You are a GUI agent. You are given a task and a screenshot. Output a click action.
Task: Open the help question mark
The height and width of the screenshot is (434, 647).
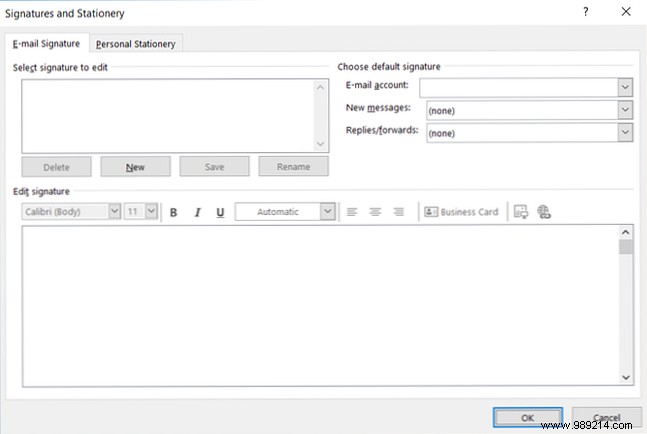[x=586, y=12]
